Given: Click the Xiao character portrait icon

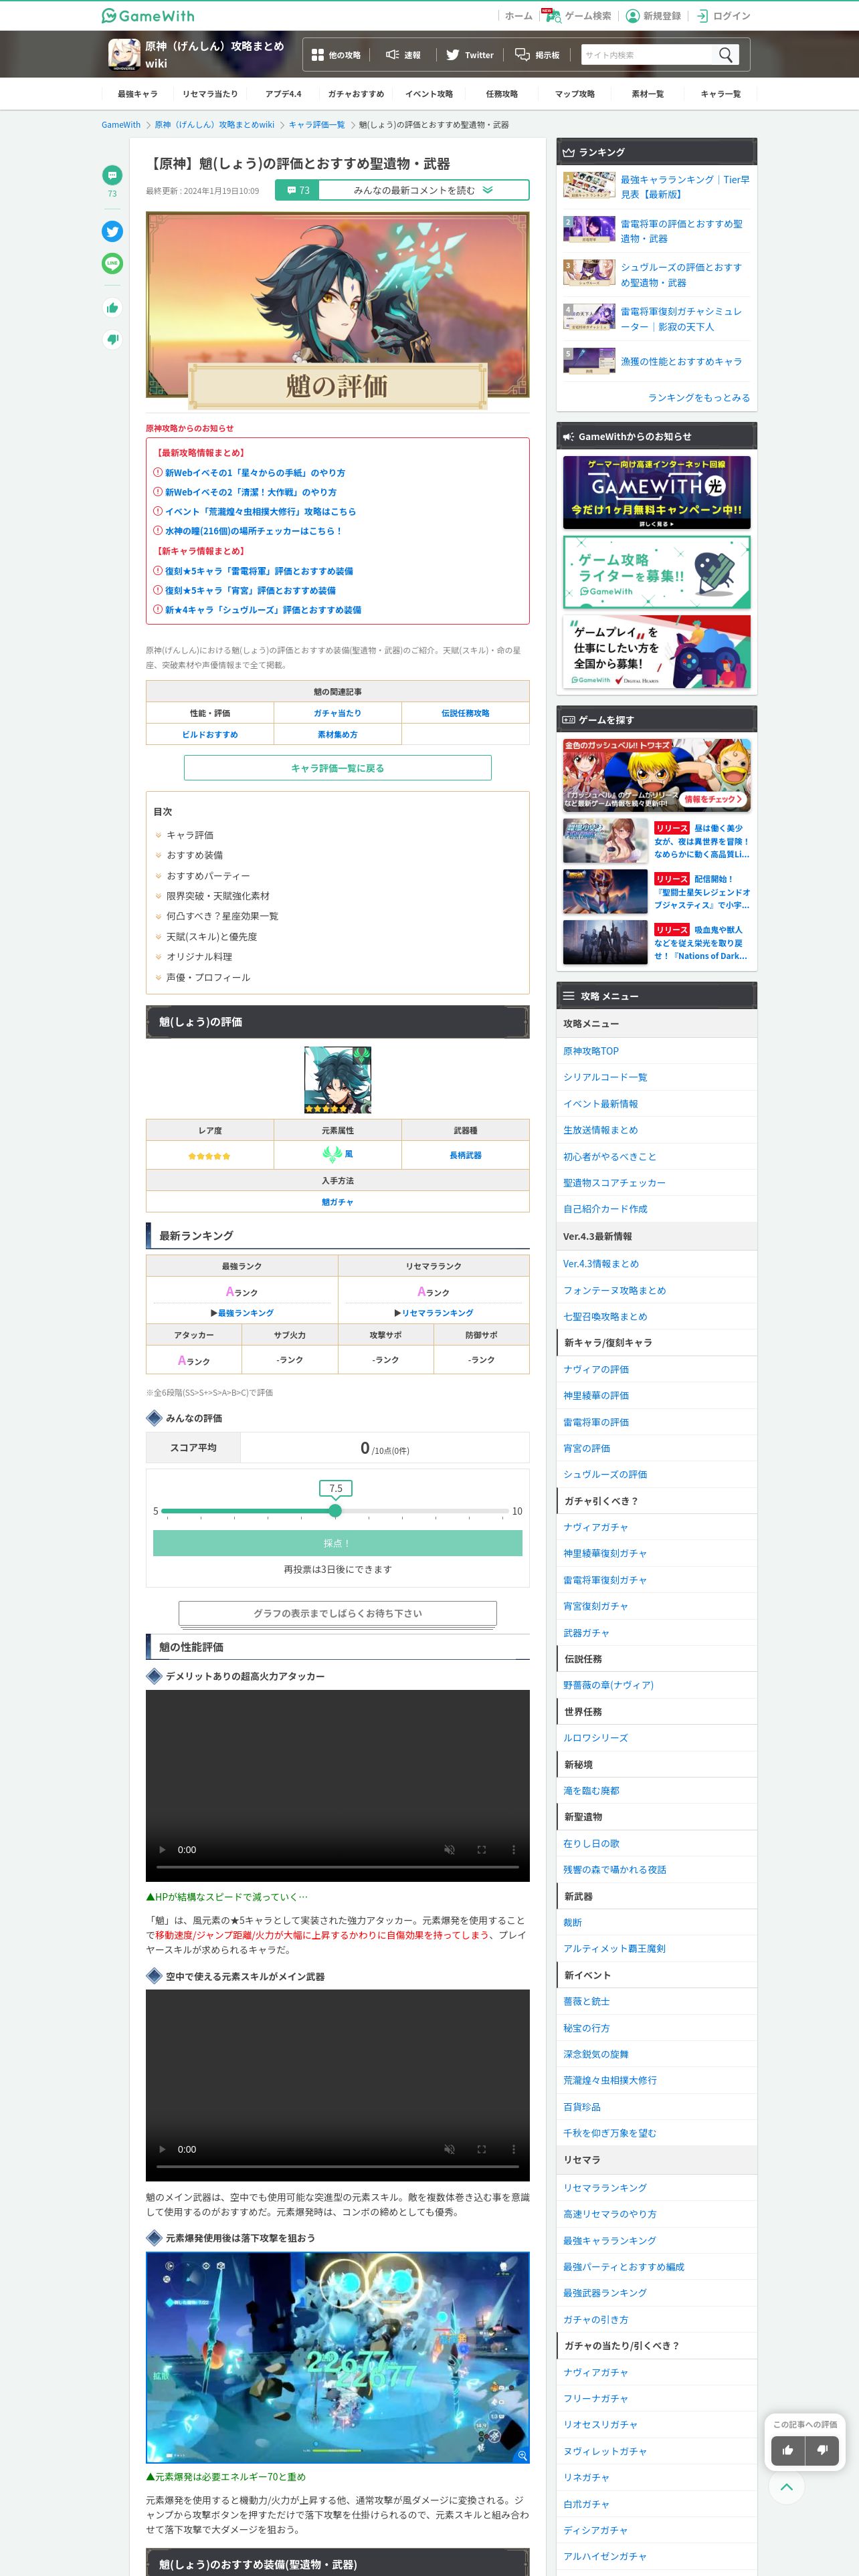Looking at the screenshot, I should click(337, 1080).
